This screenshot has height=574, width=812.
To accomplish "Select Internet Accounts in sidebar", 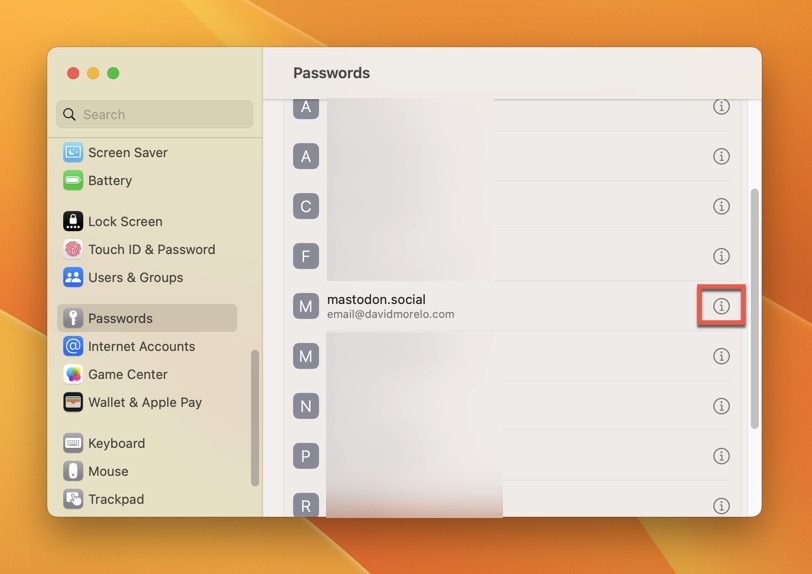I will coord(147,346).
